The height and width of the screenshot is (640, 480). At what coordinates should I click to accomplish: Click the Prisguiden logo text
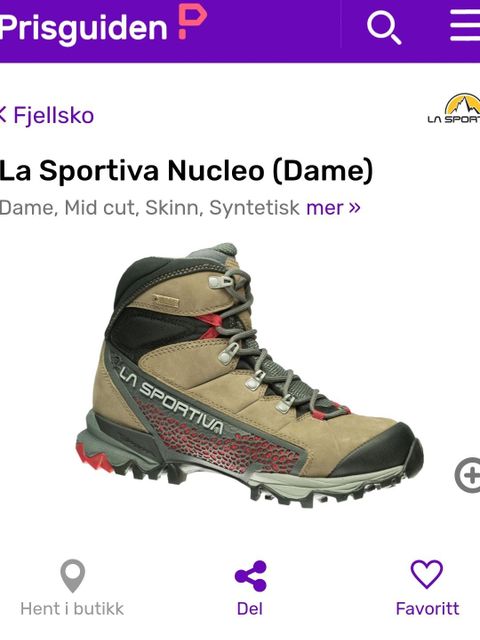[x=84, y=27]
